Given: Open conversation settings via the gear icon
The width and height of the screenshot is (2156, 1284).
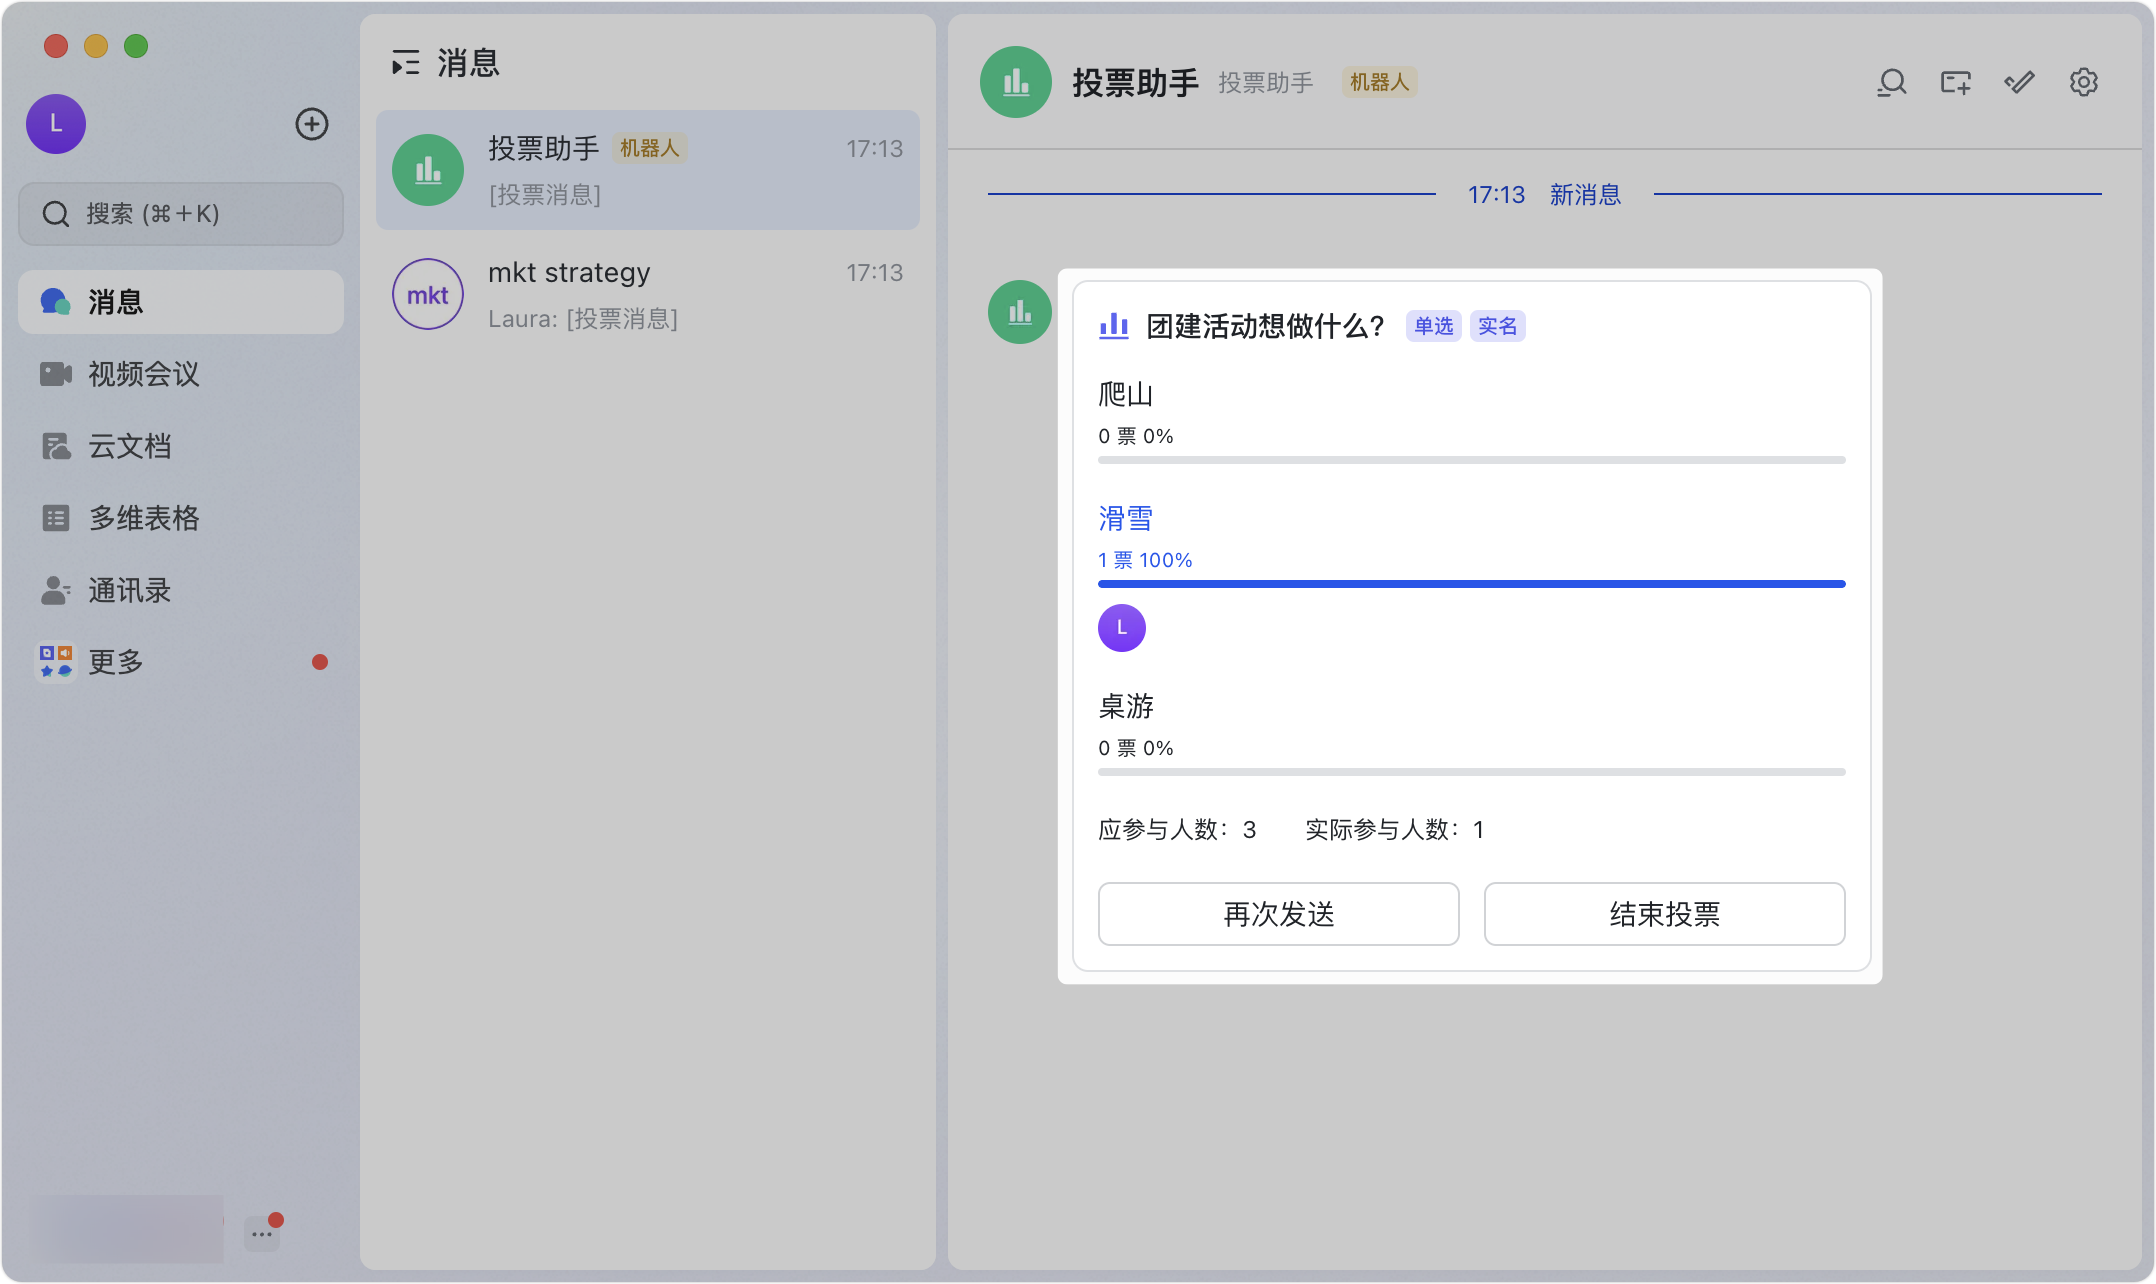Looking at the screenshot, I should (x=2084, y=82).
